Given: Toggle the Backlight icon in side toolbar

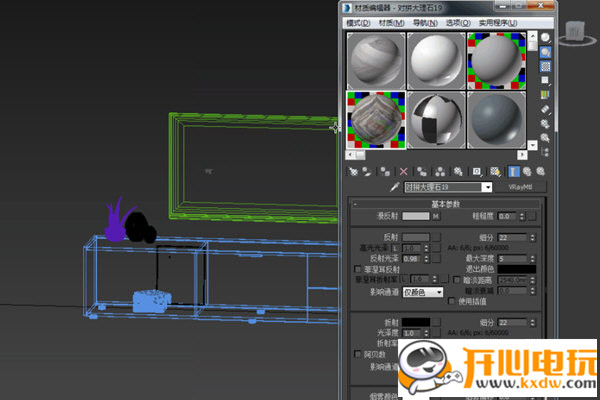Looking at the screenshot, I should click(545, 52).
